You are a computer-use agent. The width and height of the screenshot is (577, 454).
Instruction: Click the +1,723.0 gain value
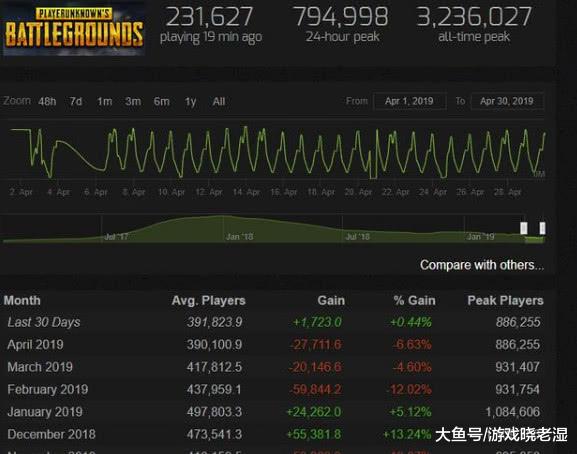click(317, 322)
